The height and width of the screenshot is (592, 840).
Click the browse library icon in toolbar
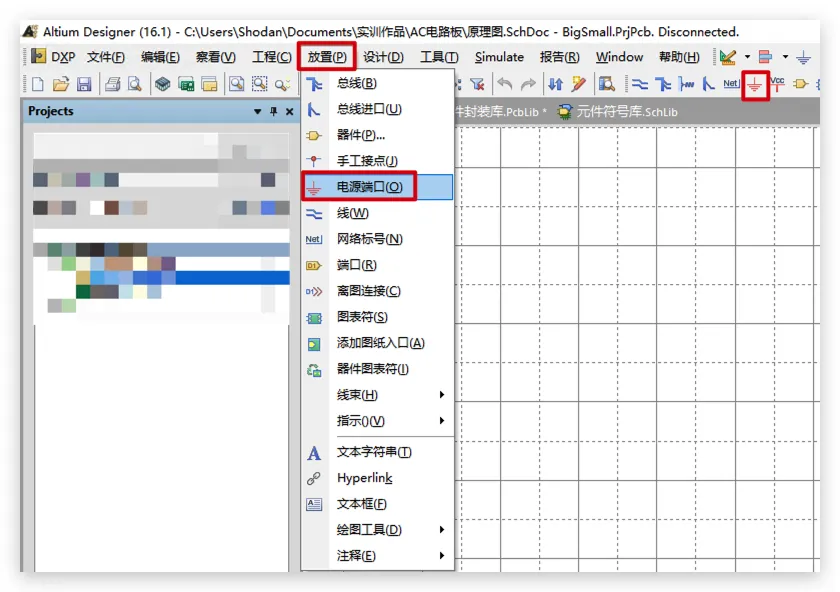[x=606, y=84]
